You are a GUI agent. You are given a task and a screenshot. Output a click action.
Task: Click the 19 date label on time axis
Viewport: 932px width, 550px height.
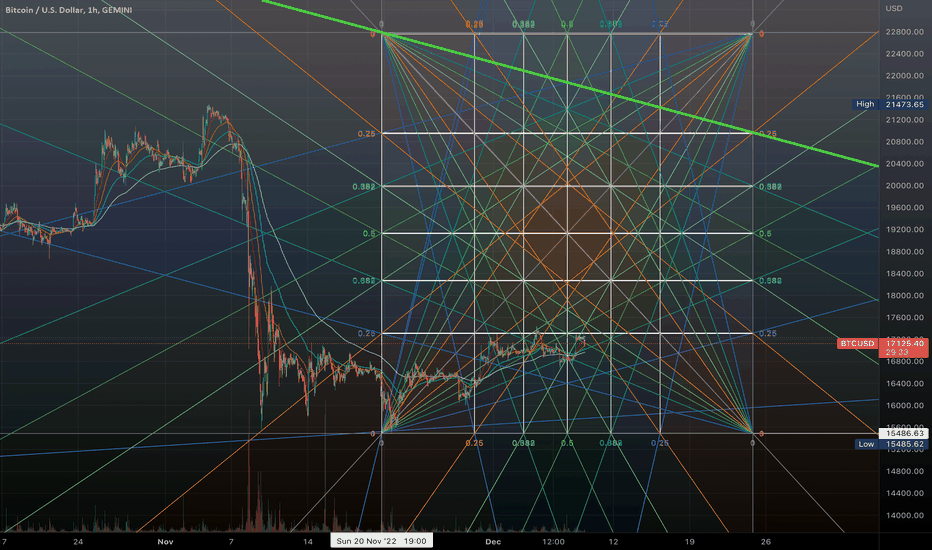(689, 542)
